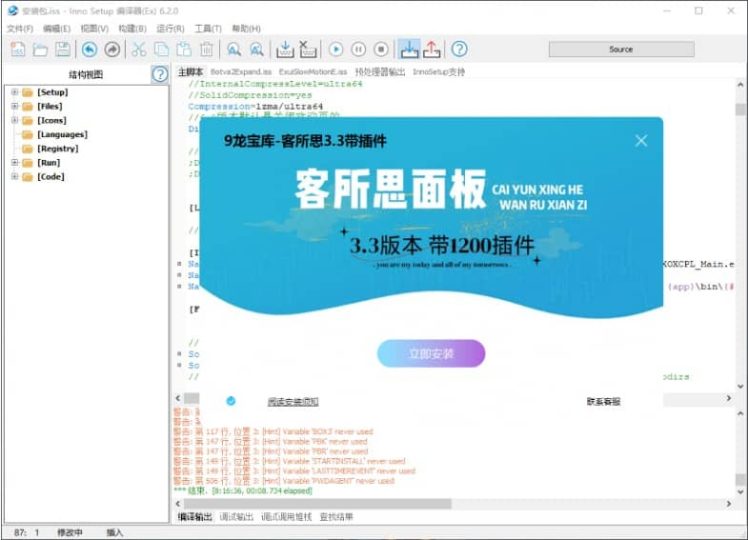Screen dimensions: 748x540
Task: Open Replace with the second magnifier icon
Action: pyautogui.click(x=257, y=49)
